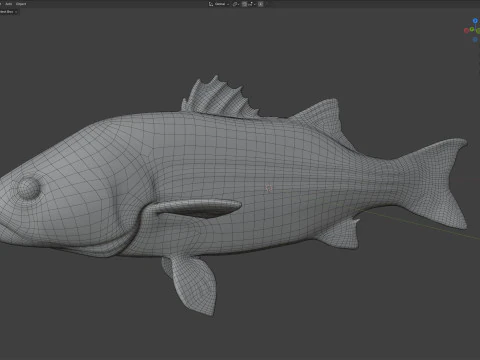480x360 pixels.
Task: Click the small green Y axis gizmo dot
Action: (472, 29)
